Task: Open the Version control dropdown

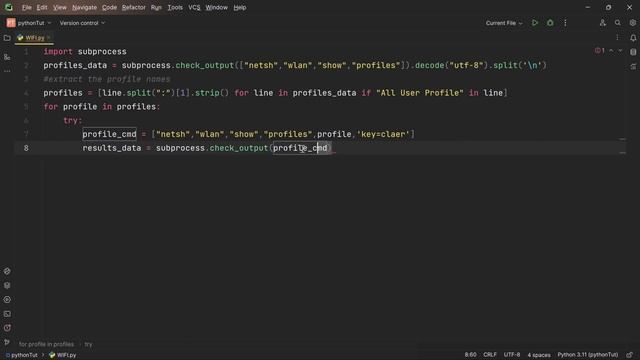Action: point(82,23)
